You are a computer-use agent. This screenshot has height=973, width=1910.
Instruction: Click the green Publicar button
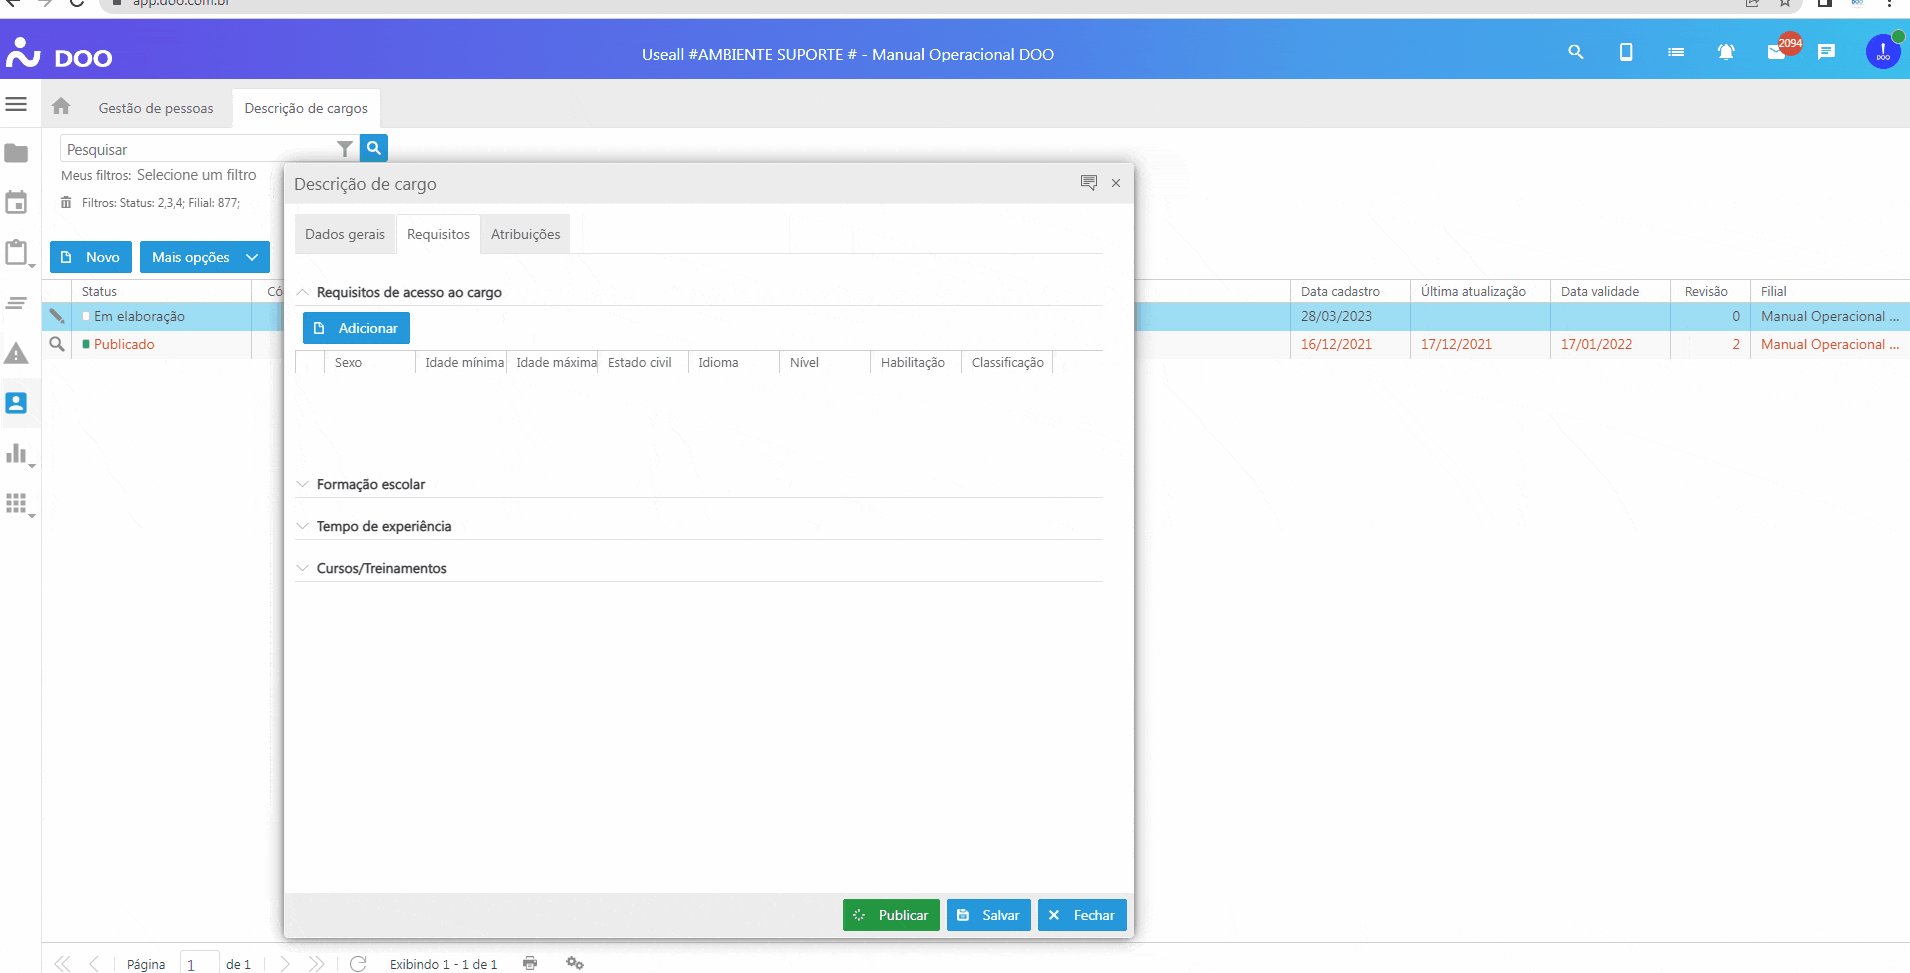tap(890, 915)
